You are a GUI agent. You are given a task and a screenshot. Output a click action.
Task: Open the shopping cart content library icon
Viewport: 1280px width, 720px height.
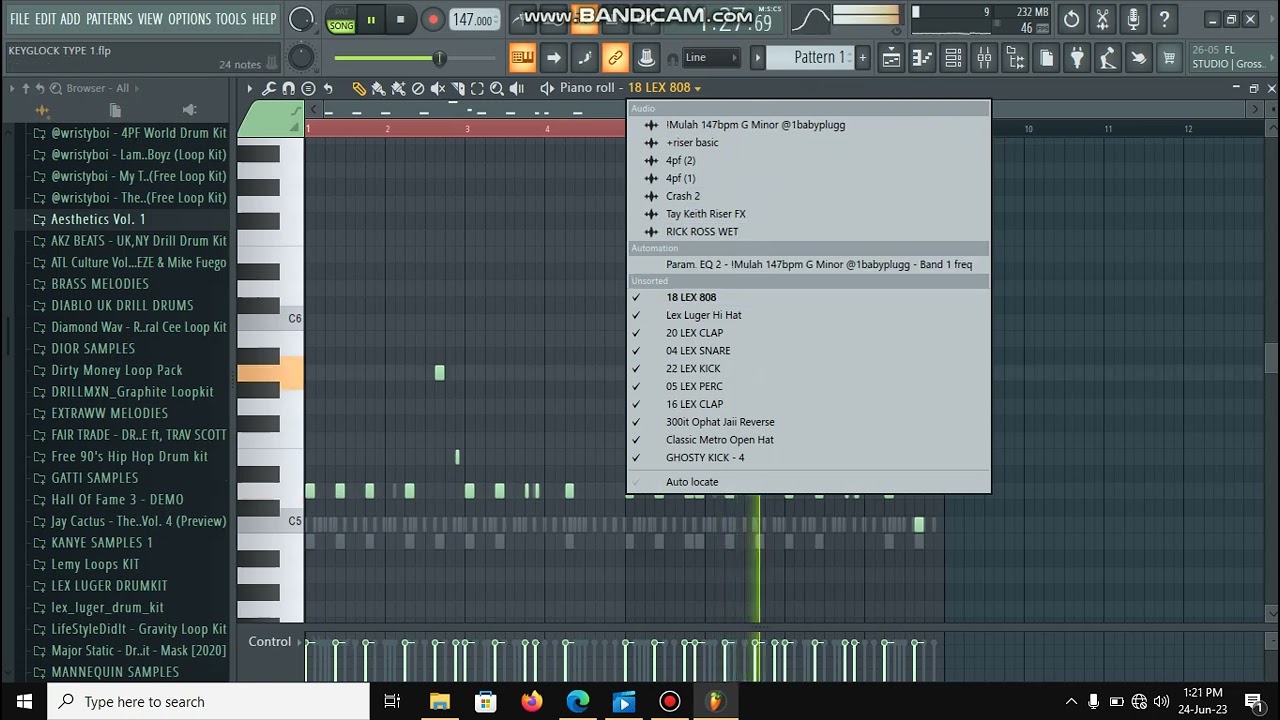click(1169, 58)
